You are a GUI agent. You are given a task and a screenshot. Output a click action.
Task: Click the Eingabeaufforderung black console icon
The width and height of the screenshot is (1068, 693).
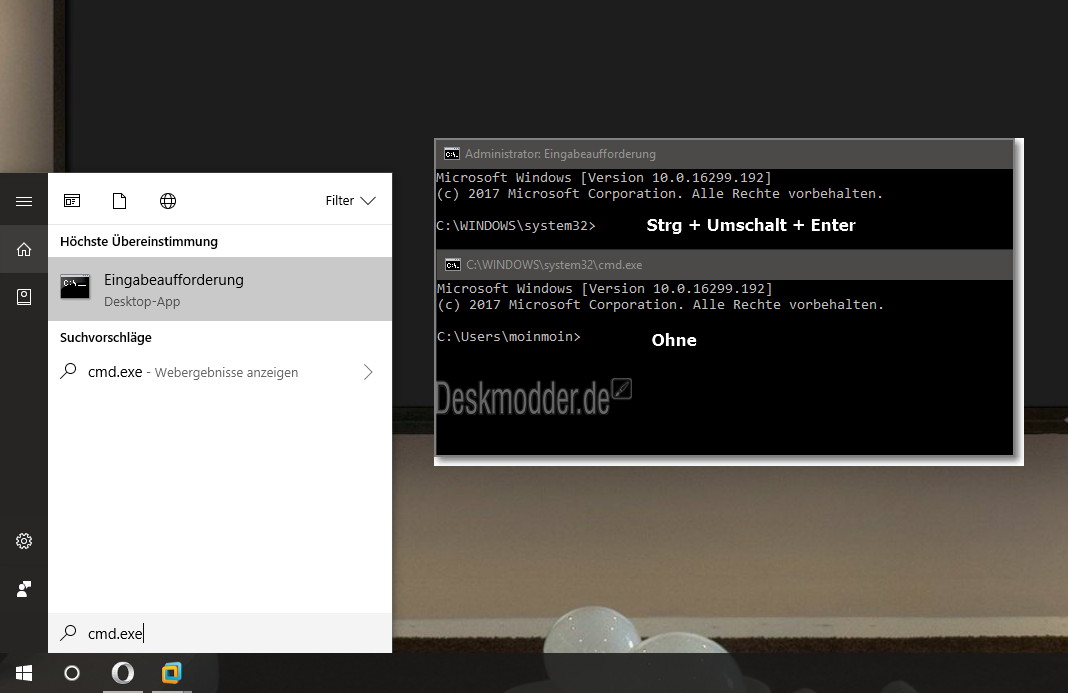coord(75,287)
